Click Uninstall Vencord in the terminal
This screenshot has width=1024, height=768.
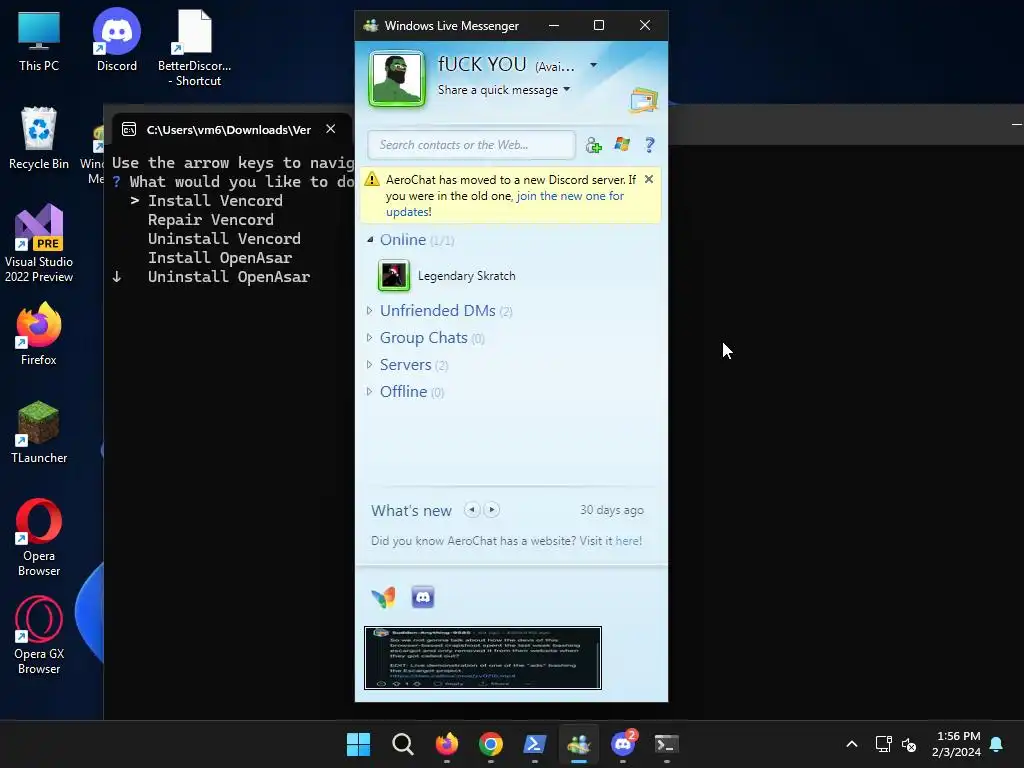click(x=224, y=238)
